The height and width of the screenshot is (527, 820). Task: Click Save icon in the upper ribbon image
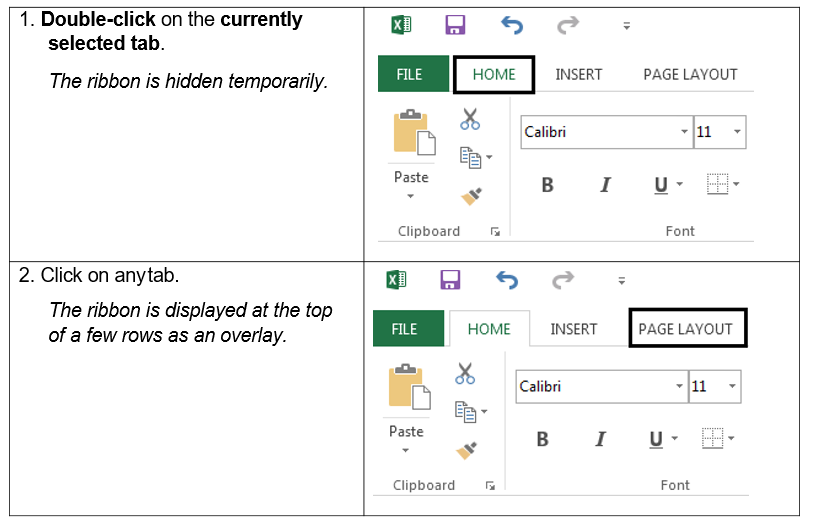point(456,25)
